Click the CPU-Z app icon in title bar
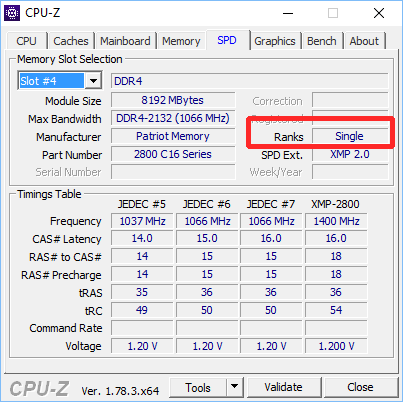Viewport: 403px width, 402px height. [12, 13]
